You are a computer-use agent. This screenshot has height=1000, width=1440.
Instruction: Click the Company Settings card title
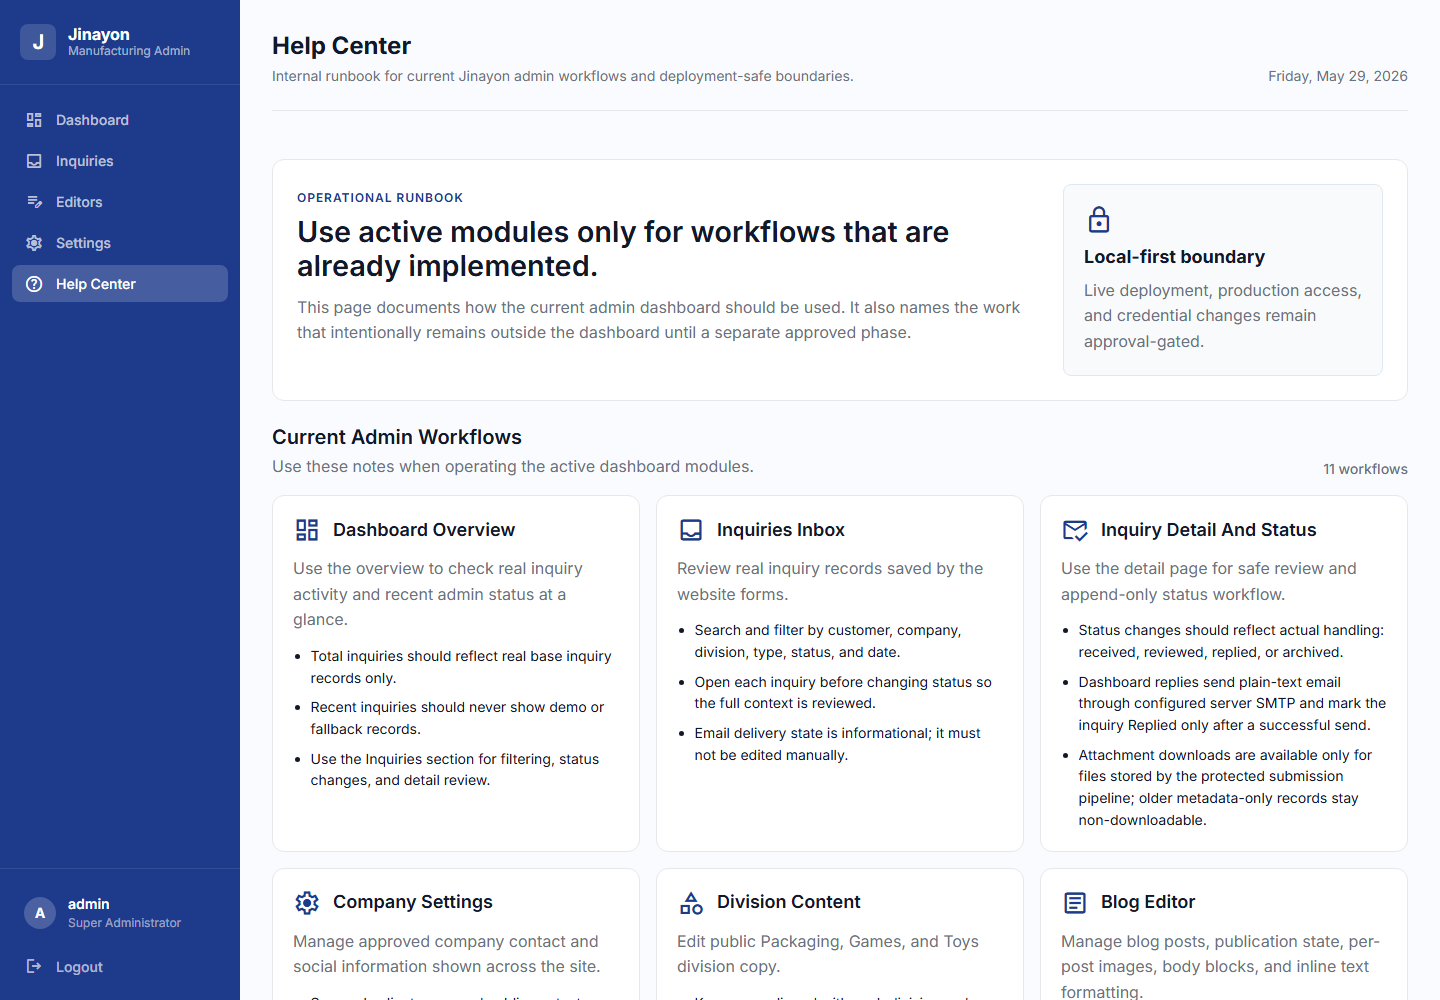[x=413, y=902]
